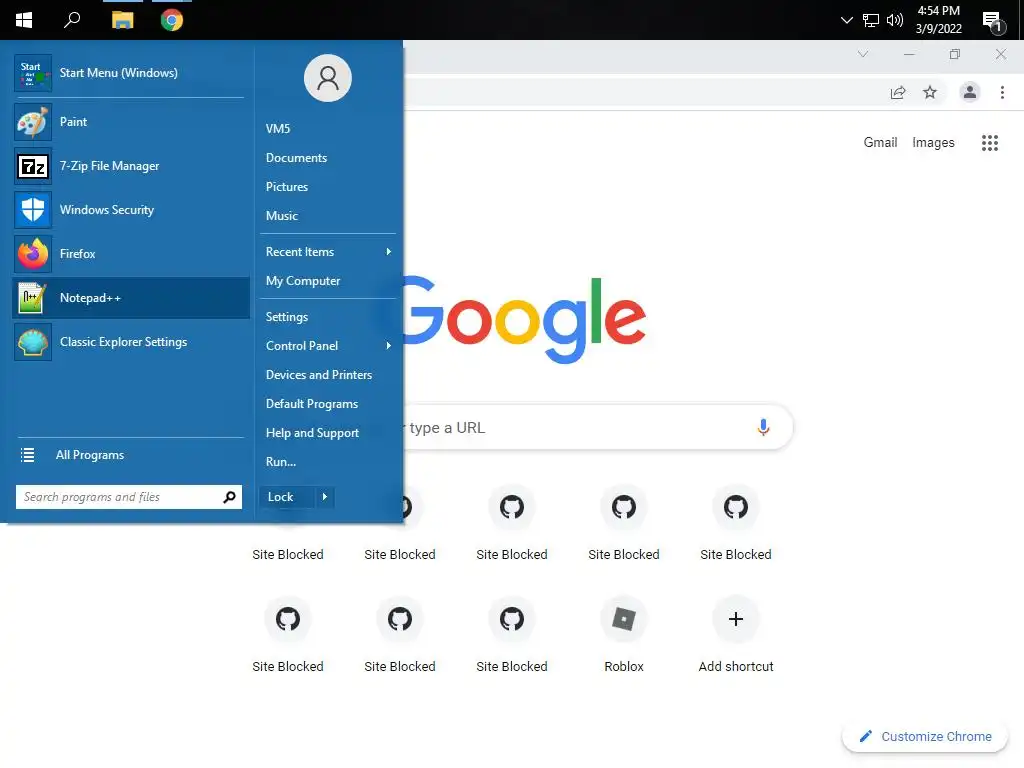The width and height of the screenshot is (1024, 768).
Task: Click the Add shortcut tile
Action: (736, 635)
